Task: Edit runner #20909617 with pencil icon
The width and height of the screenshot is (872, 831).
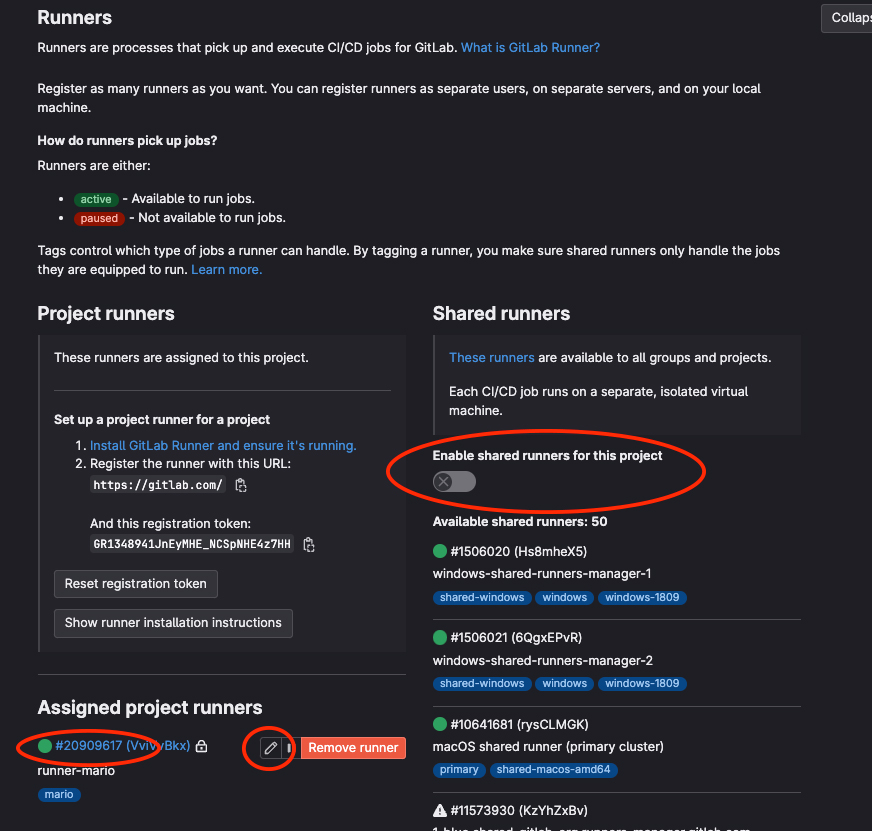Action: 271,748
